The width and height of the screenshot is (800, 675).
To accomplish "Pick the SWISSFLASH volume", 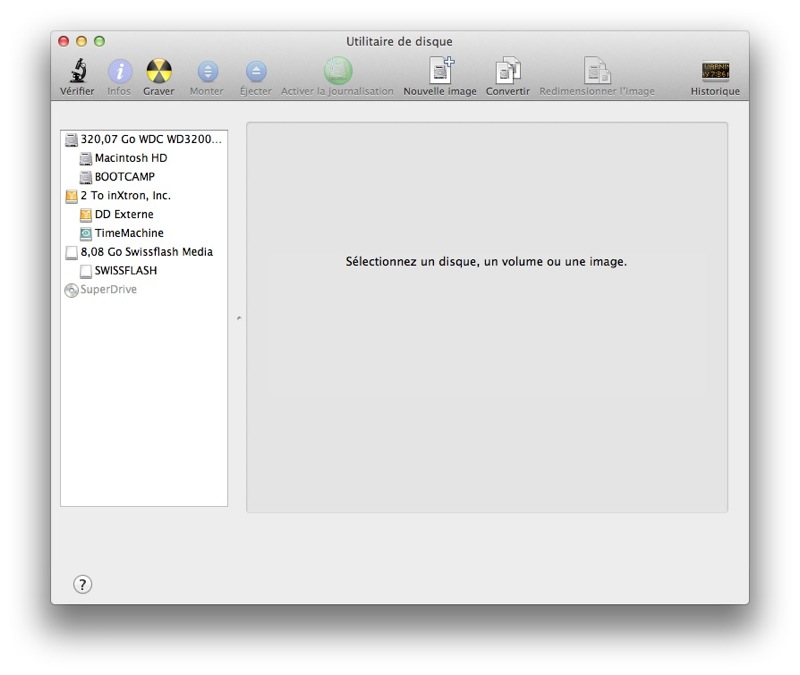I will pyautogui.click(x=125, y=271).
